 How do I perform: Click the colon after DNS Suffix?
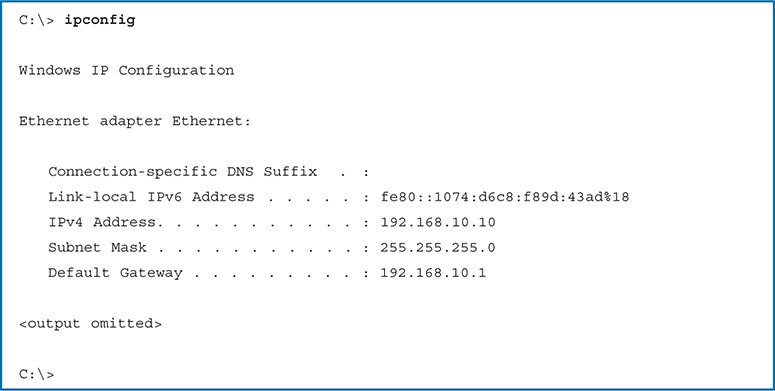point(366,173)
